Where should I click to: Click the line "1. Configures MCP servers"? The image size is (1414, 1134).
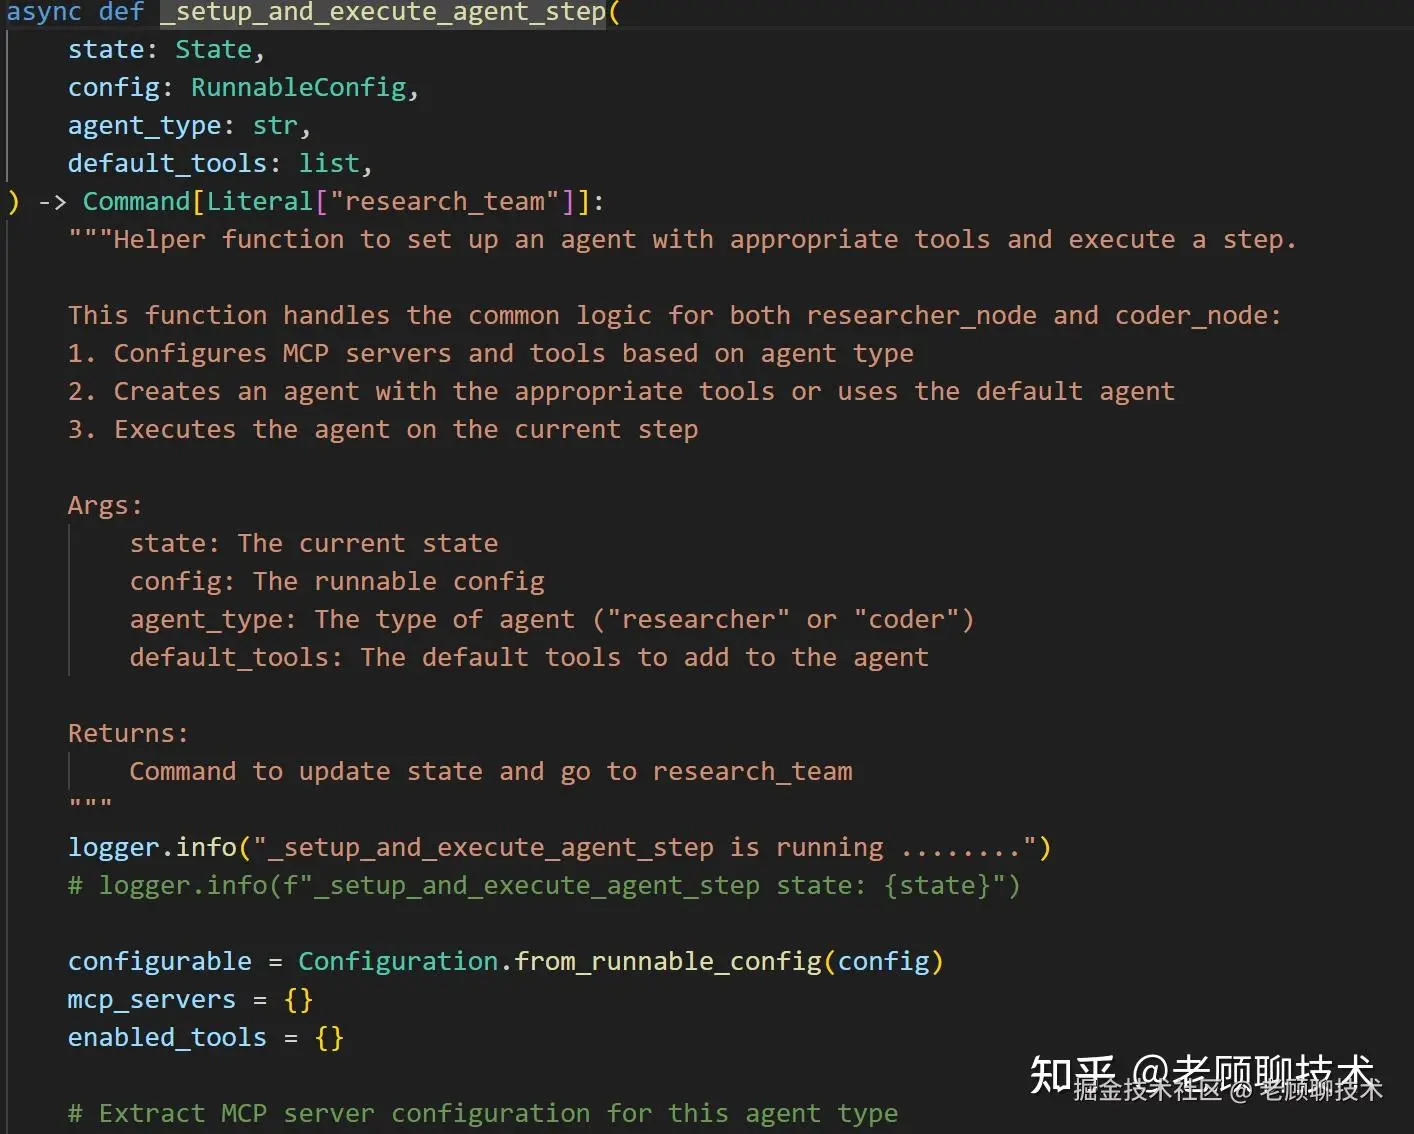tap(490, 354)
